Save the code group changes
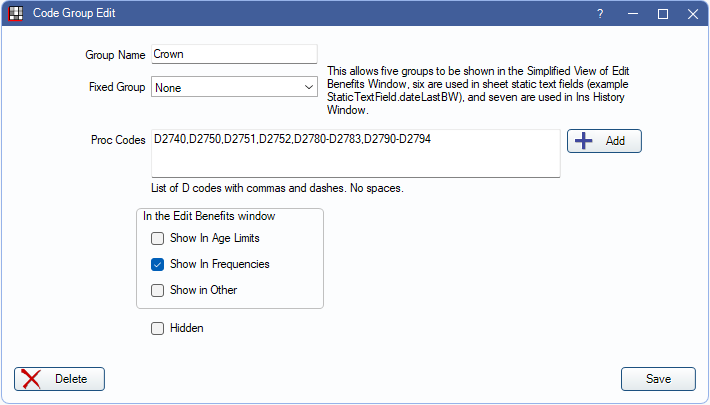Image resolution: width=710 pixels, height=405 pixels. click(x=658, y=379)
